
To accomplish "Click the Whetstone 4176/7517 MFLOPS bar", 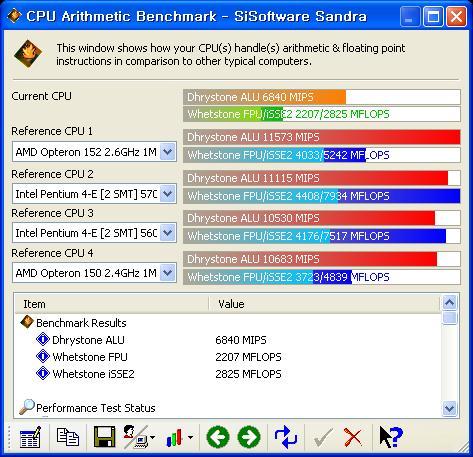I will pyautogui.click(x=322, y=236).
